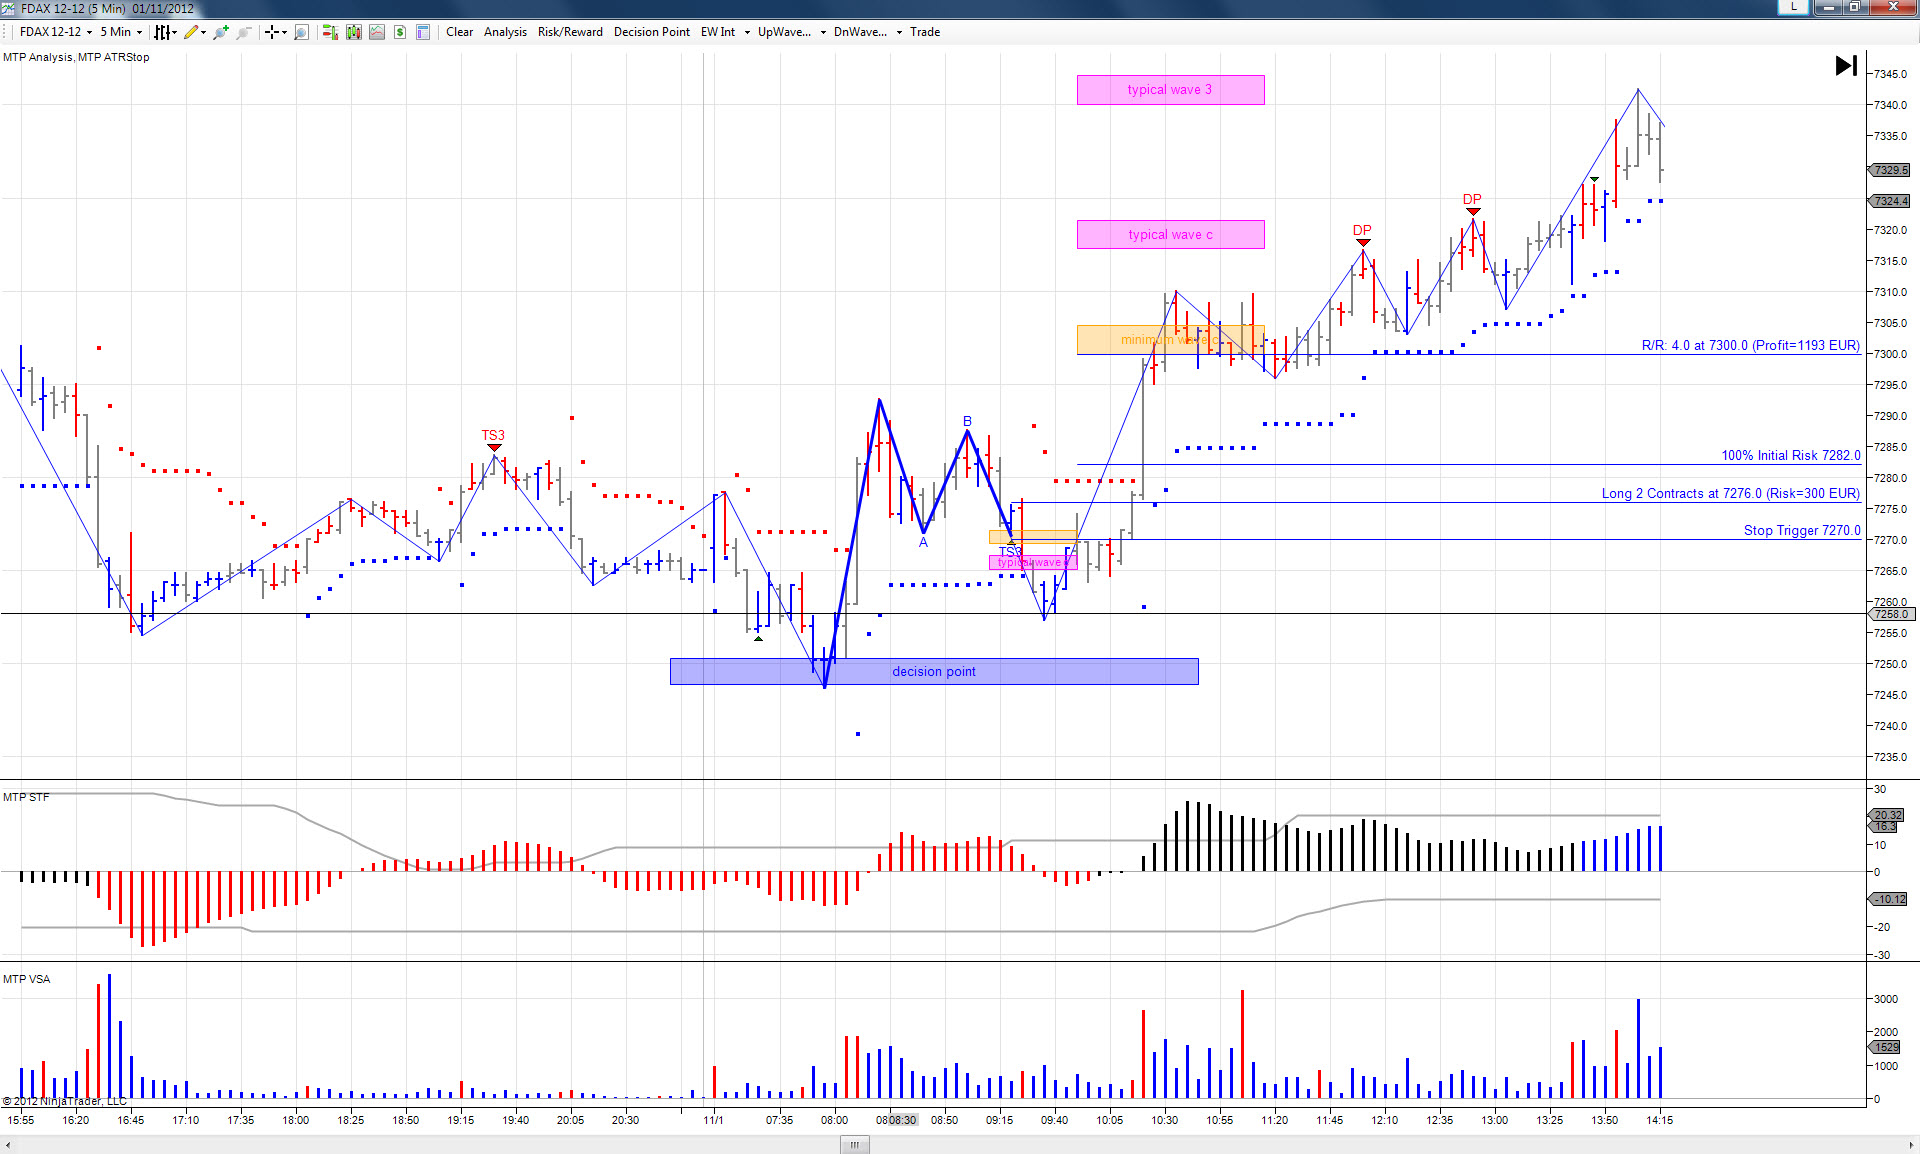Click the wave B label

[x=967, y=422]
